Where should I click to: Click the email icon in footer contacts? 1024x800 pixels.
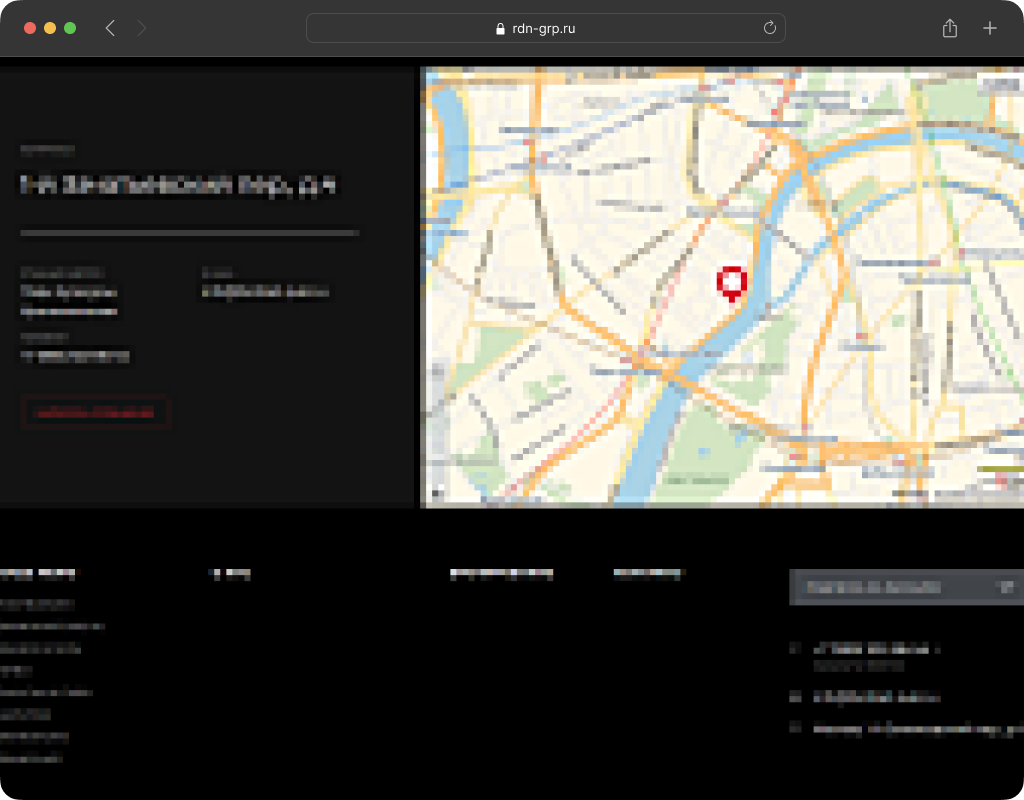pos(796,697)
